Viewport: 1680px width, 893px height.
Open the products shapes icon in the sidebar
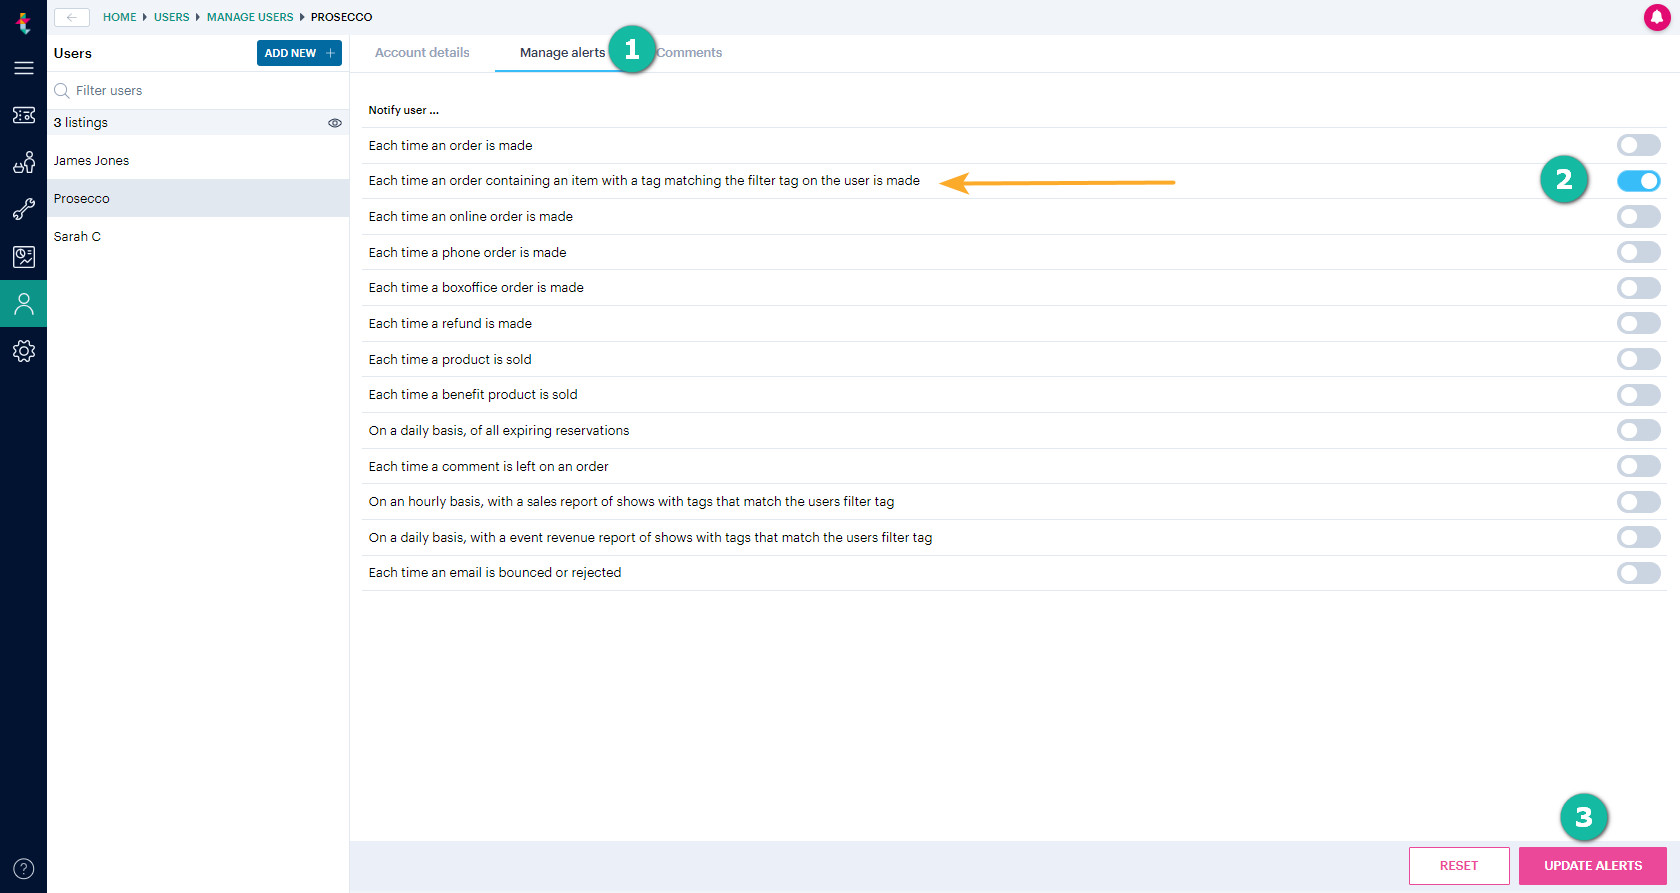click(23, 162)
